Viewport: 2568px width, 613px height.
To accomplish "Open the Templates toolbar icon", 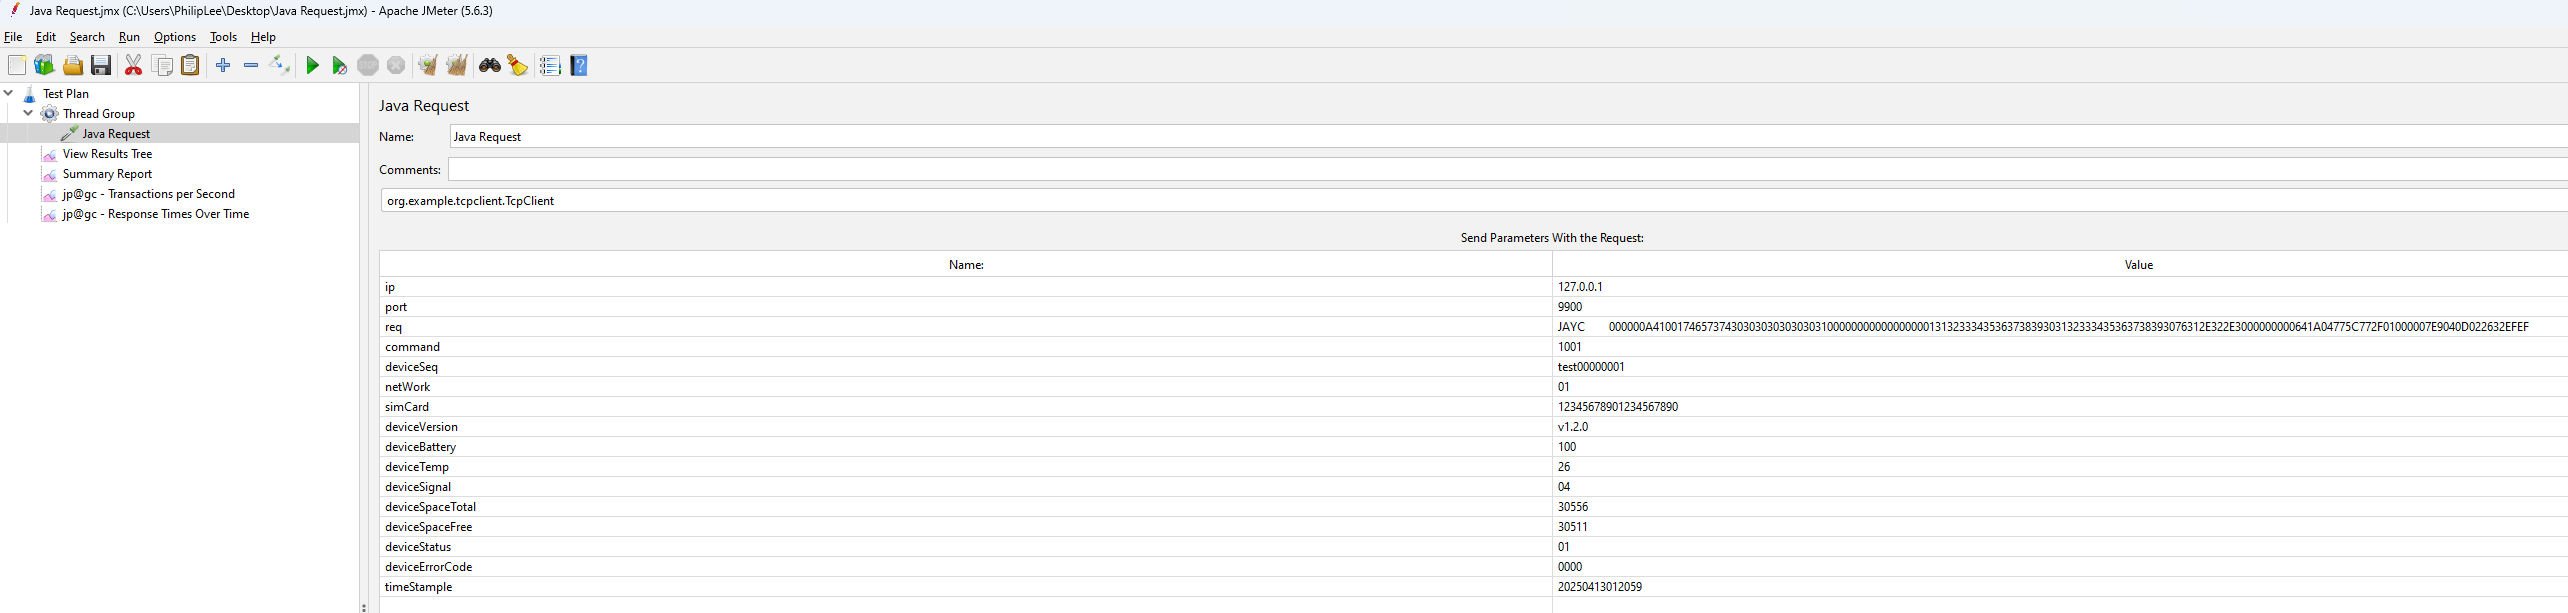I will pyautogui.click(x=44, y=66).
